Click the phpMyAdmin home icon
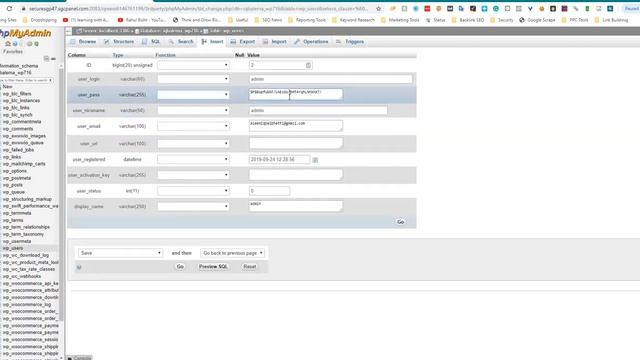Viewport: 640px width, 360px height. [7, 44]
